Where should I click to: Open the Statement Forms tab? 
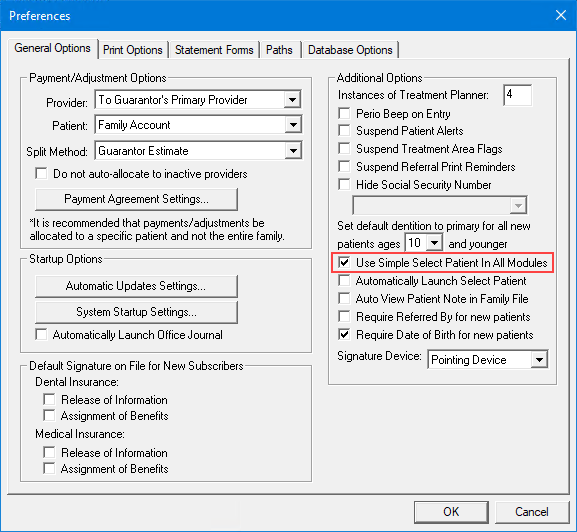pos(214,50)
